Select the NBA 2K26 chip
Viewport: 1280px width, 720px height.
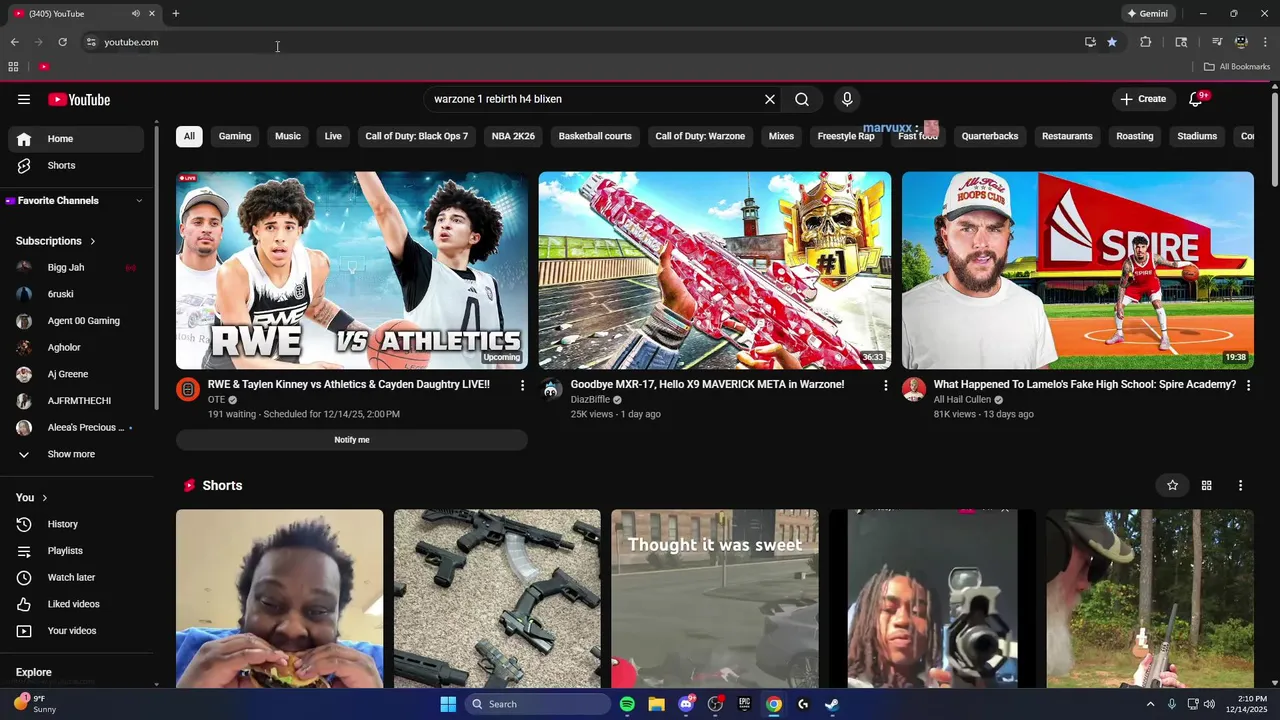[x=513, y=136]
